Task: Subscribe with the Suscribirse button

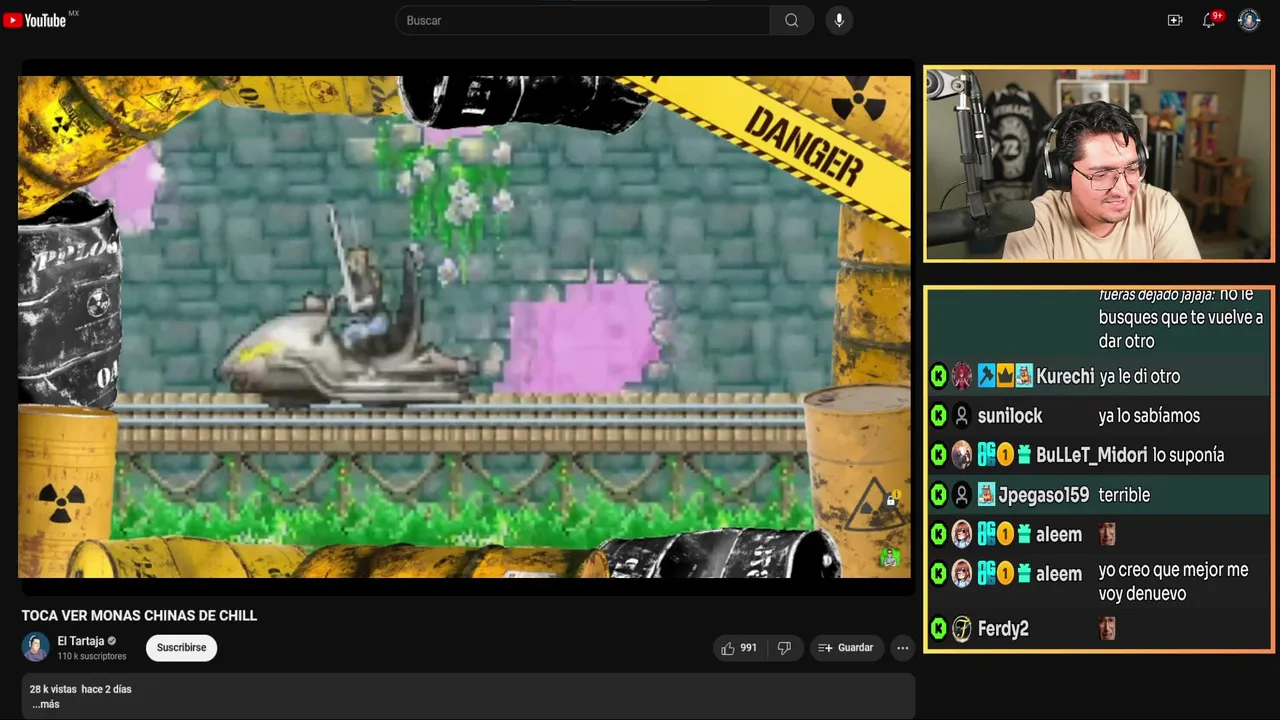Action: tap(181, 648)
